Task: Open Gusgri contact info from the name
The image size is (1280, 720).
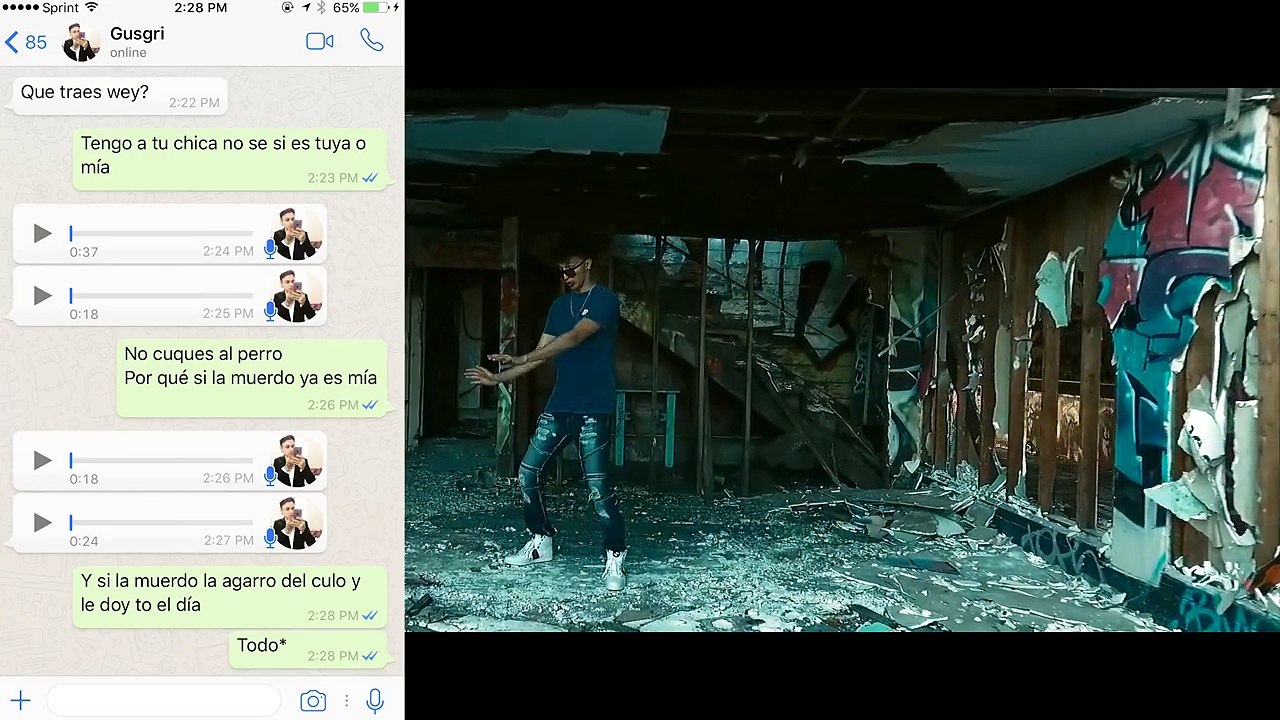Action: 137,33
